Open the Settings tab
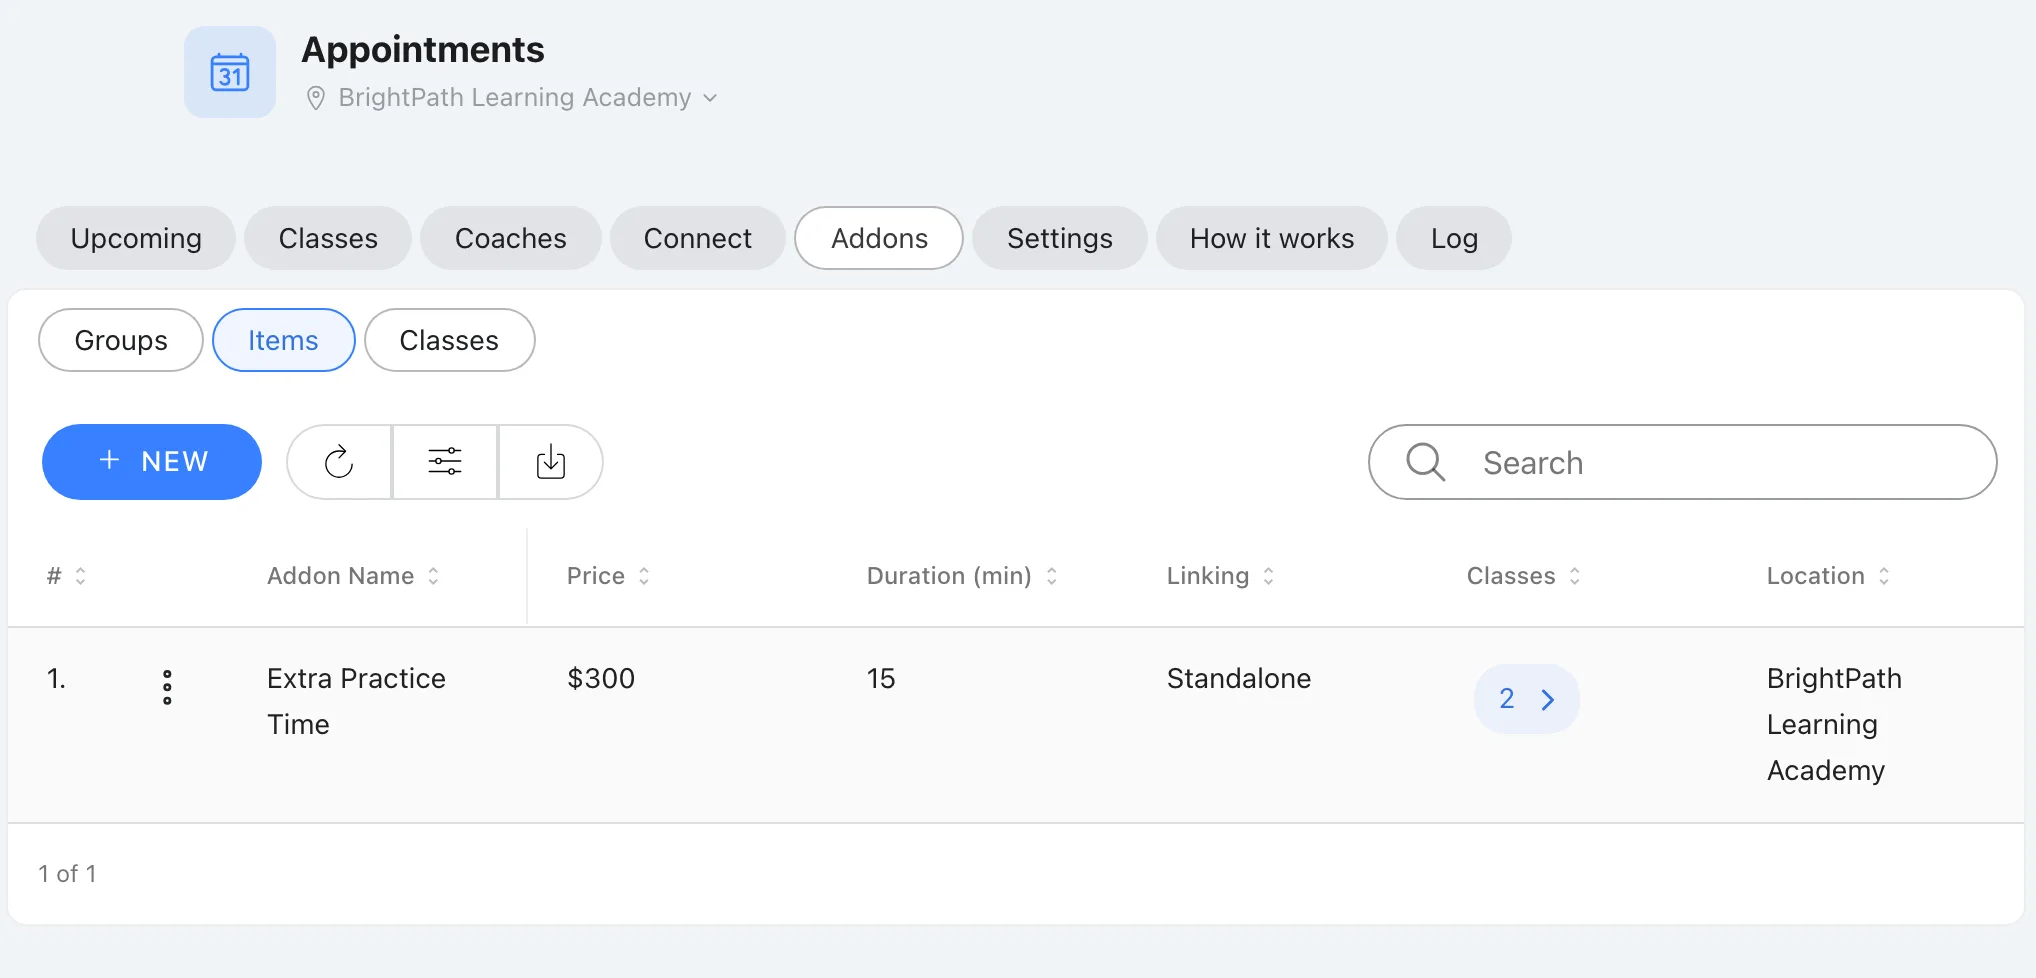This screenshot has height=978, width=2036. (x=1060, y=238)
